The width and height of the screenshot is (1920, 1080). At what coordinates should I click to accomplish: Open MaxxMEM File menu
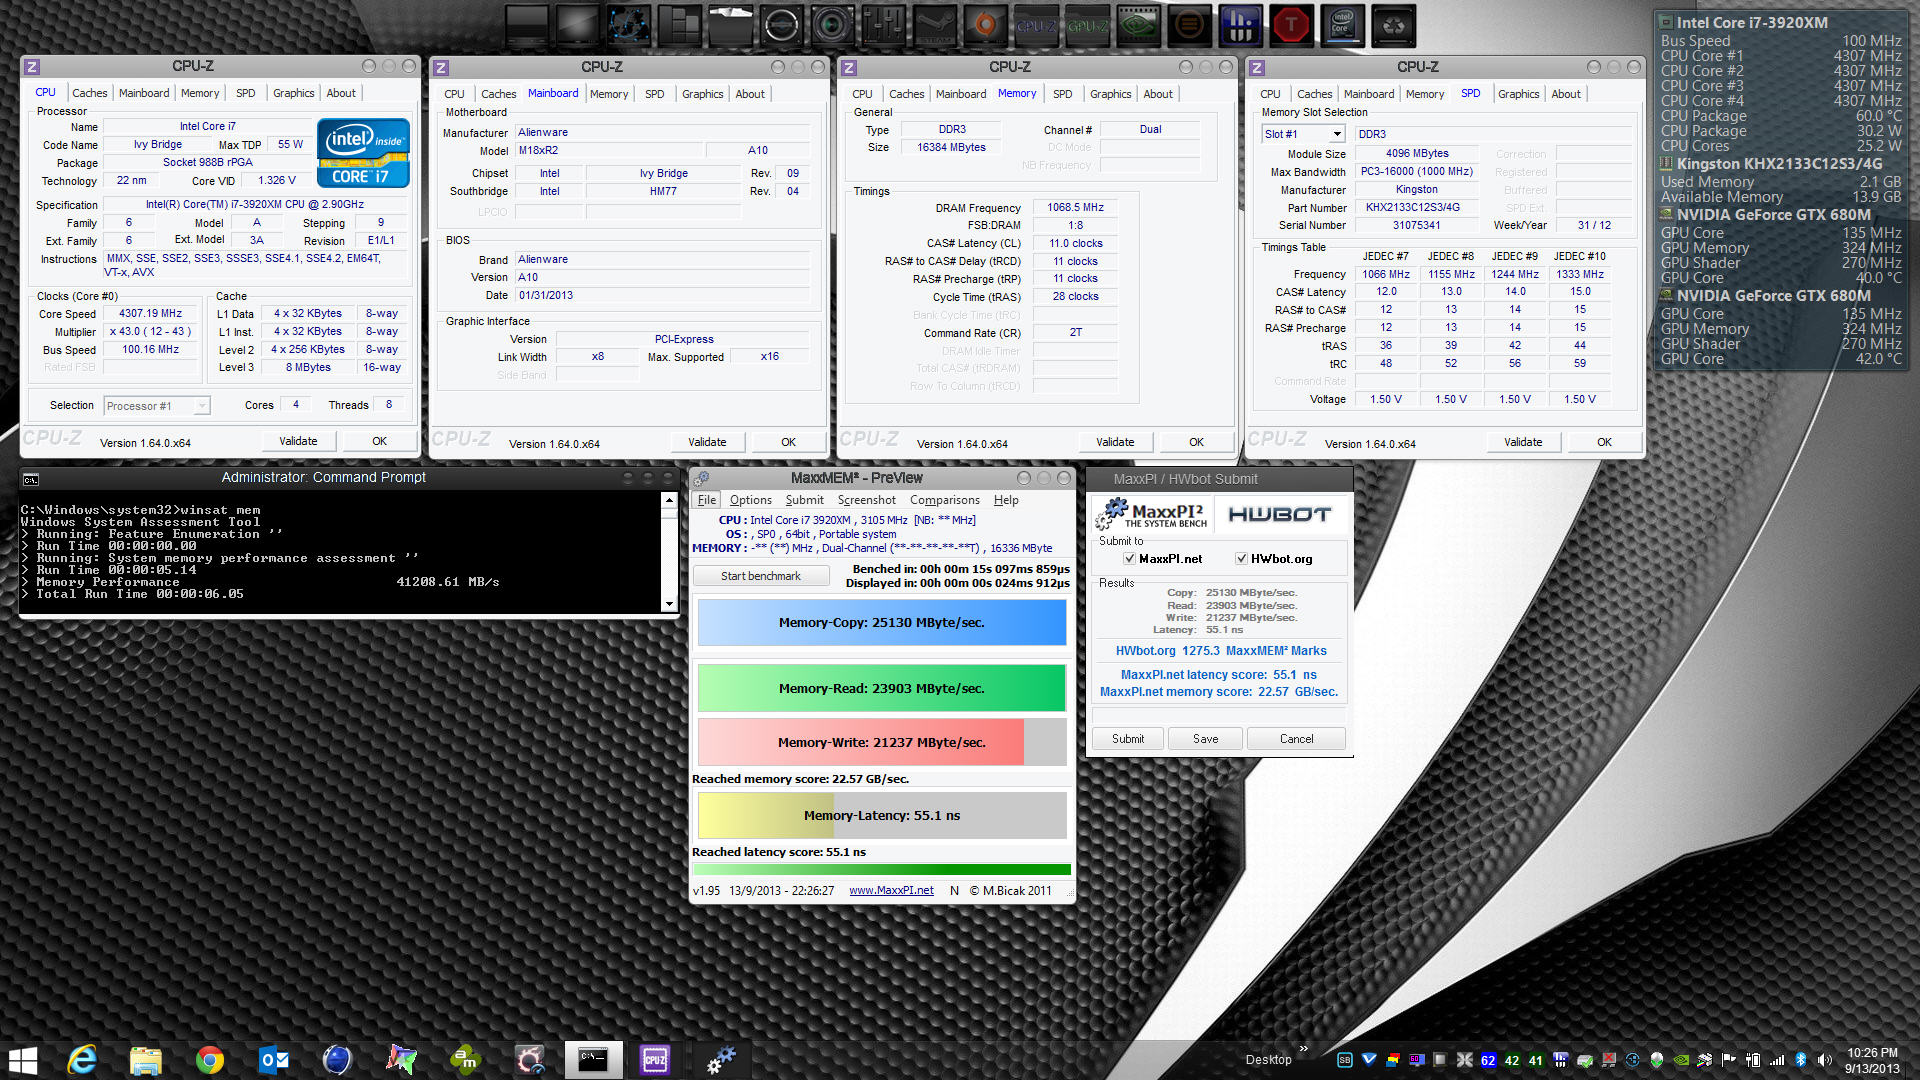707,500
